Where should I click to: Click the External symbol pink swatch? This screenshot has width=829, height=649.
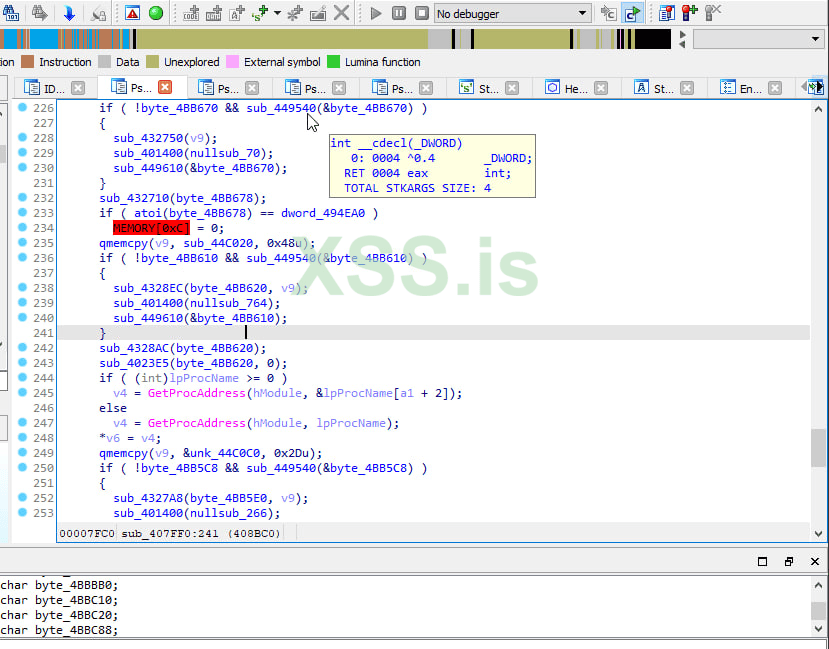click(x=232, y=62)
